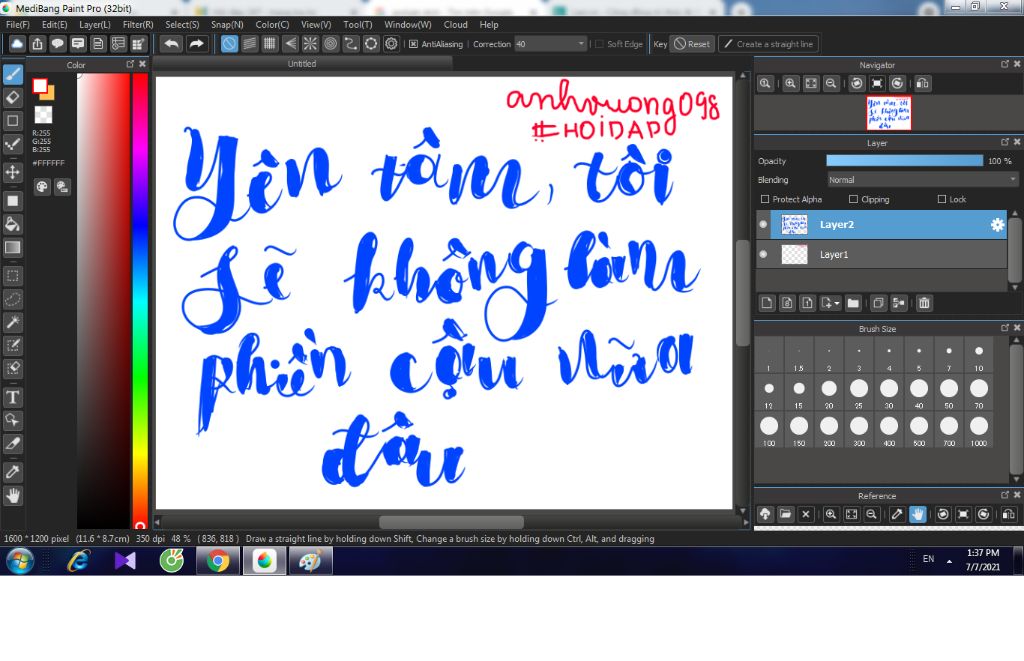Click the foreground color swatch
Image resolution: width=1024 pixels, height=661 pixels.
(40, 86)
